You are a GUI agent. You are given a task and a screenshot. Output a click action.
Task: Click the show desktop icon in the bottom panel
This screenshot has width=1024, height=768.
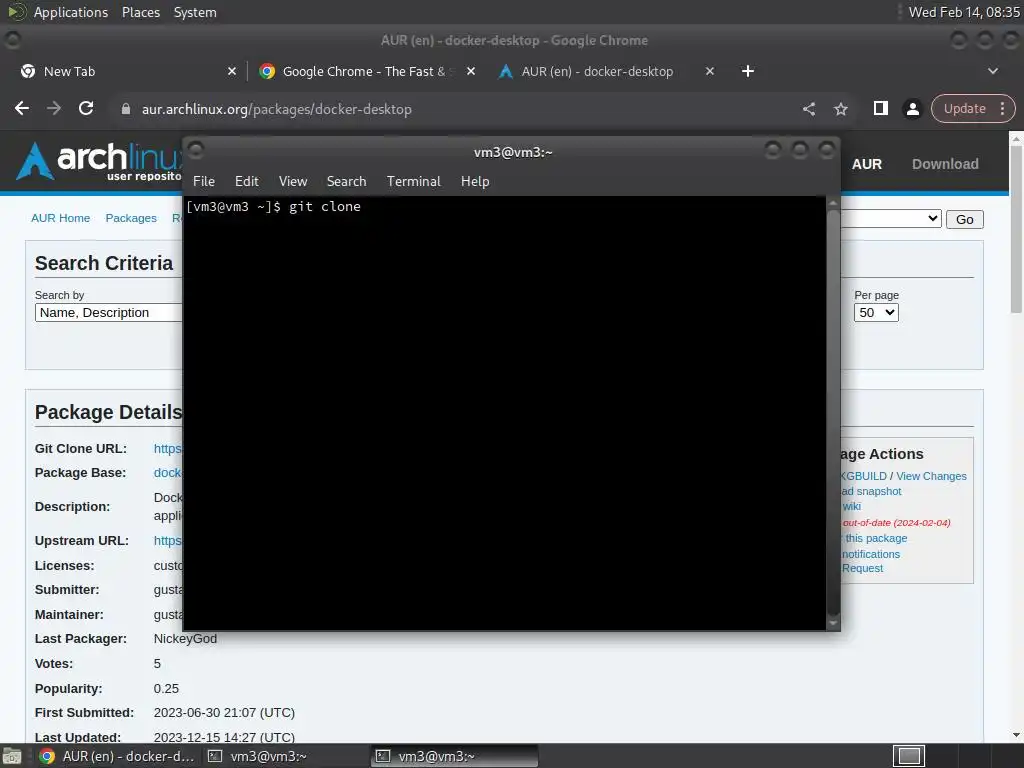[x=11, y=756]
